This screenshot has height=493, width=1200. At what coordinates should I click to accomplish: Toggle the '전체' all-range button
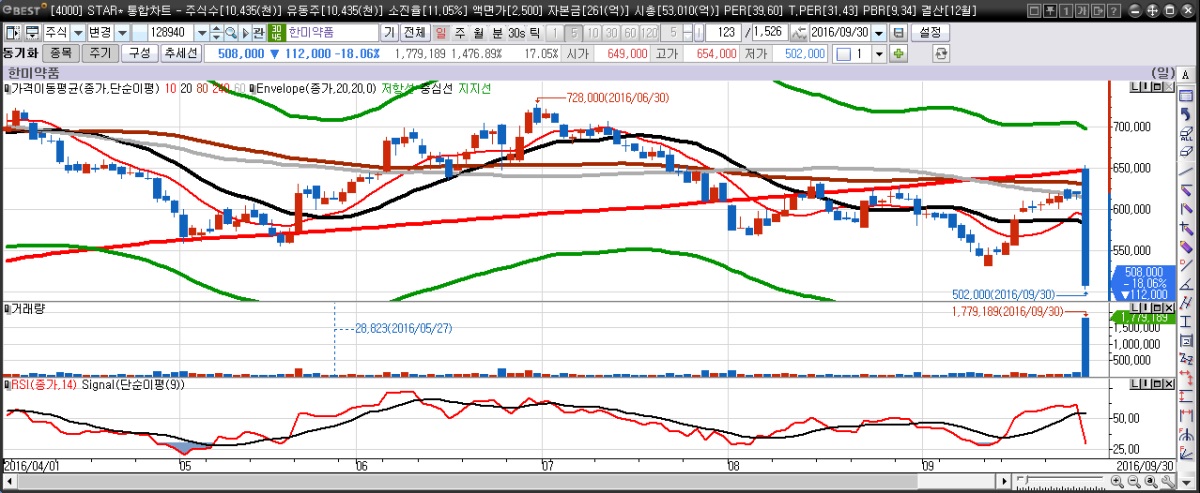[x=415, y=32]
